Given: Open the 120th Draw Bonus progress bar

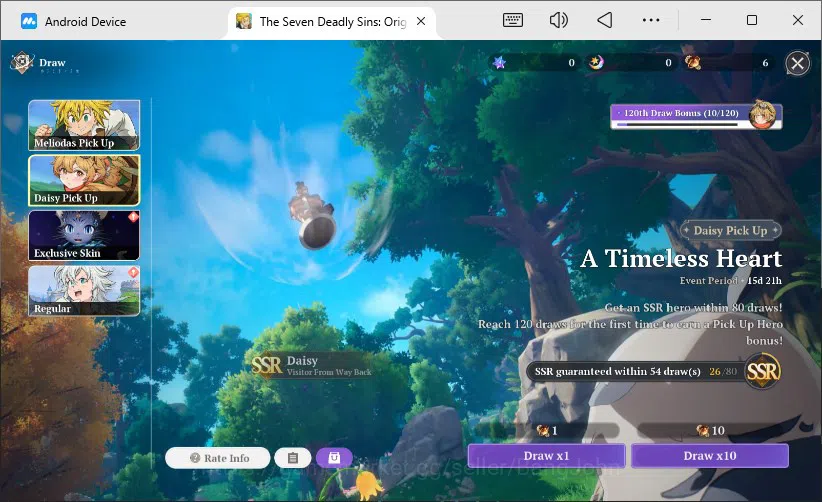Looking at the screenshot, I should (696, 116).
